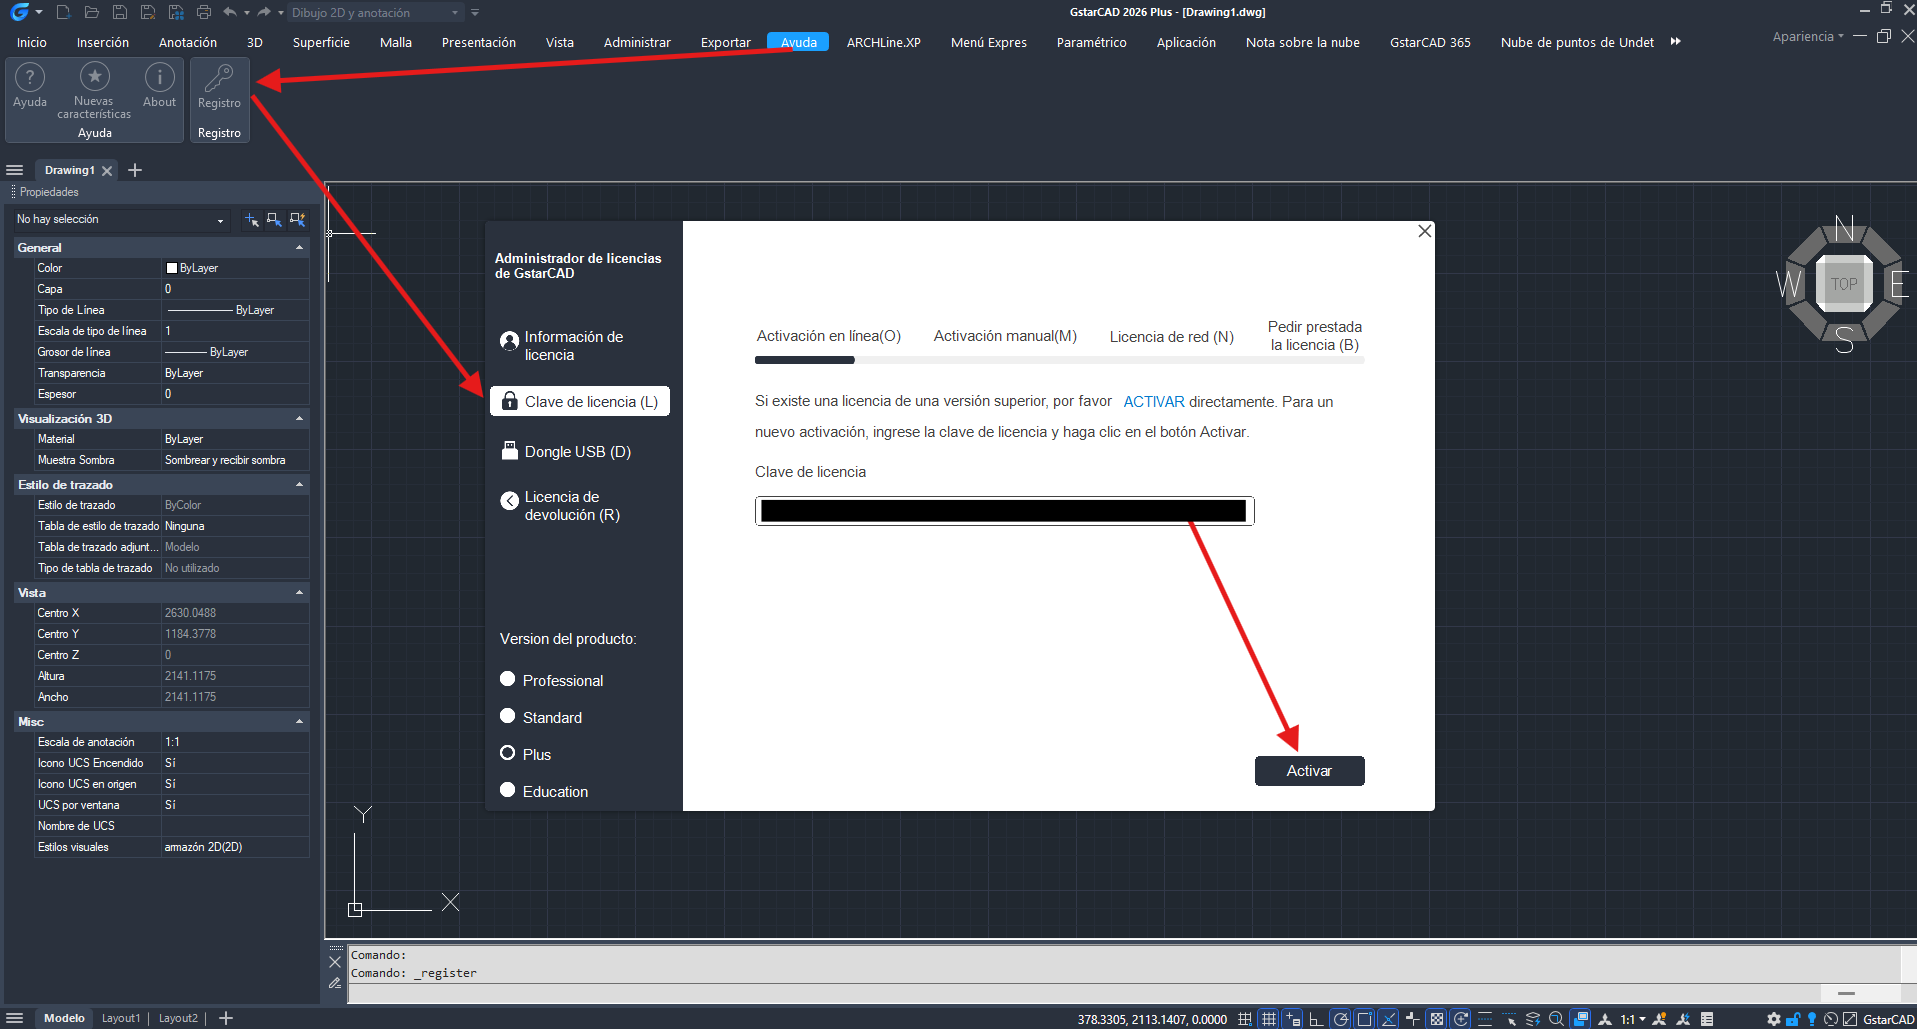The image size is (1917, 1029).
Task: Open the Anotación ribbon tab
Action: (x=188, y=42)
